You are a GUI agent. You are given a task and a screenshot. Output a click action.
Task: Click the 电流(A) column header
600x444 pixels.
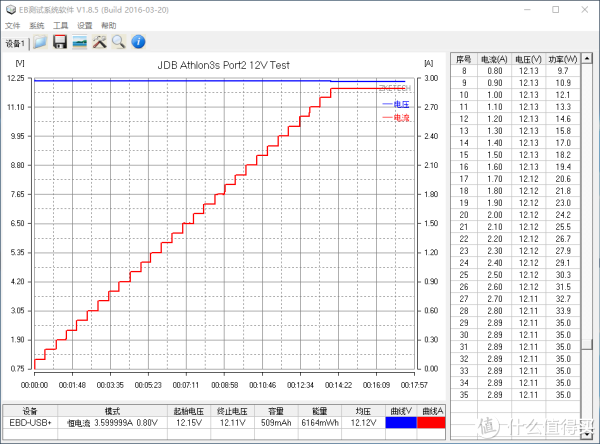click(494, 59)
